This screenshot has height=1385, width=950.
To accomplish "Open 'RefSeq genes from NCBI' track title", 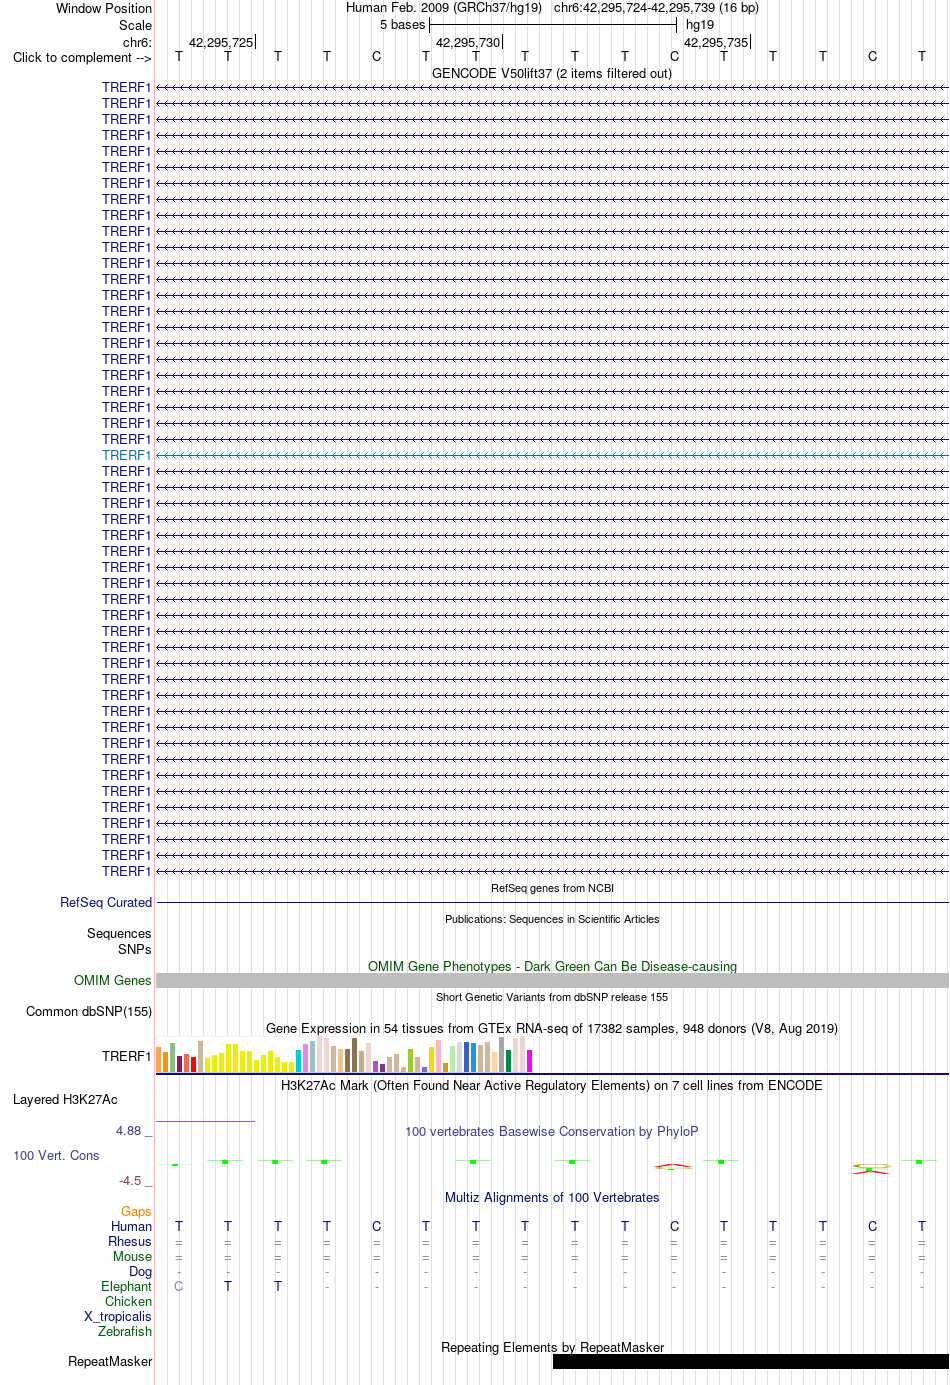I will coord(552,888).
